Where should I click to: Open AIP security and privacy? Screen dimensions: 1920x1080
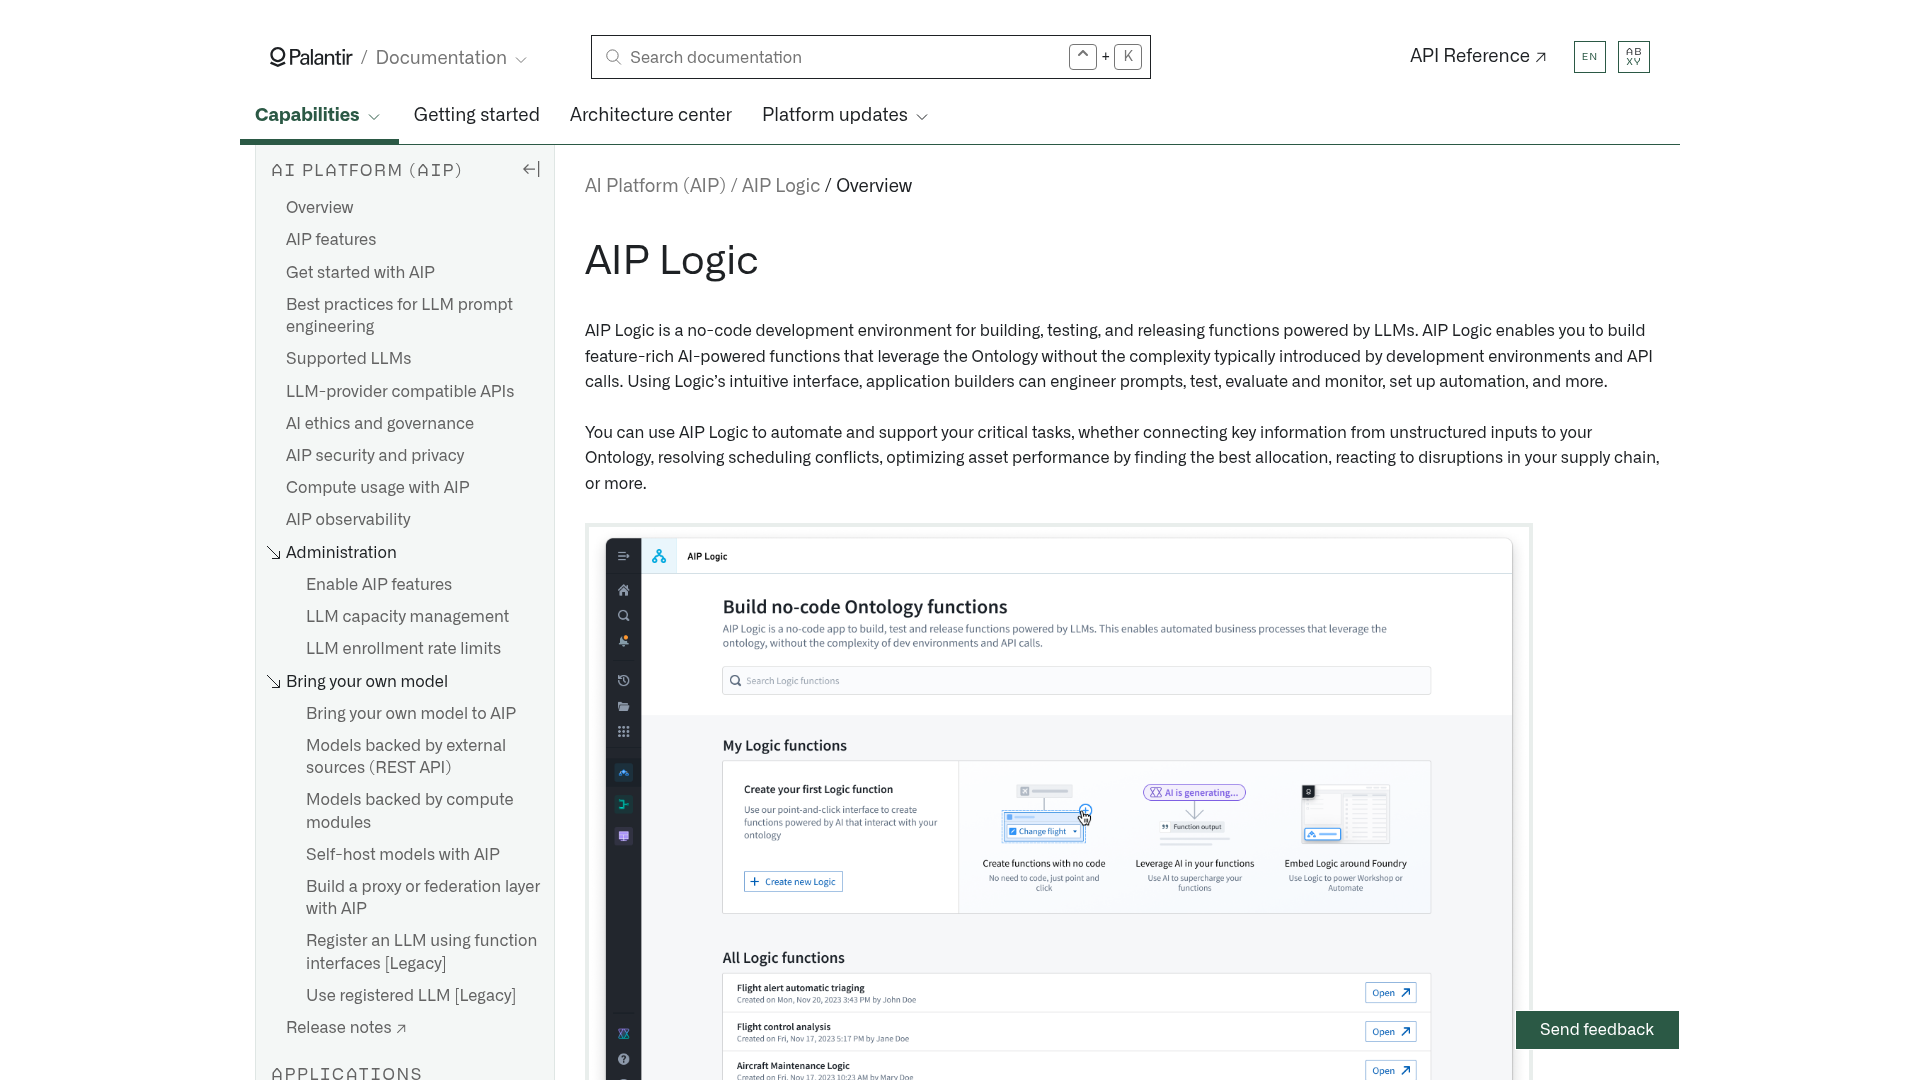tap(375, 455)
